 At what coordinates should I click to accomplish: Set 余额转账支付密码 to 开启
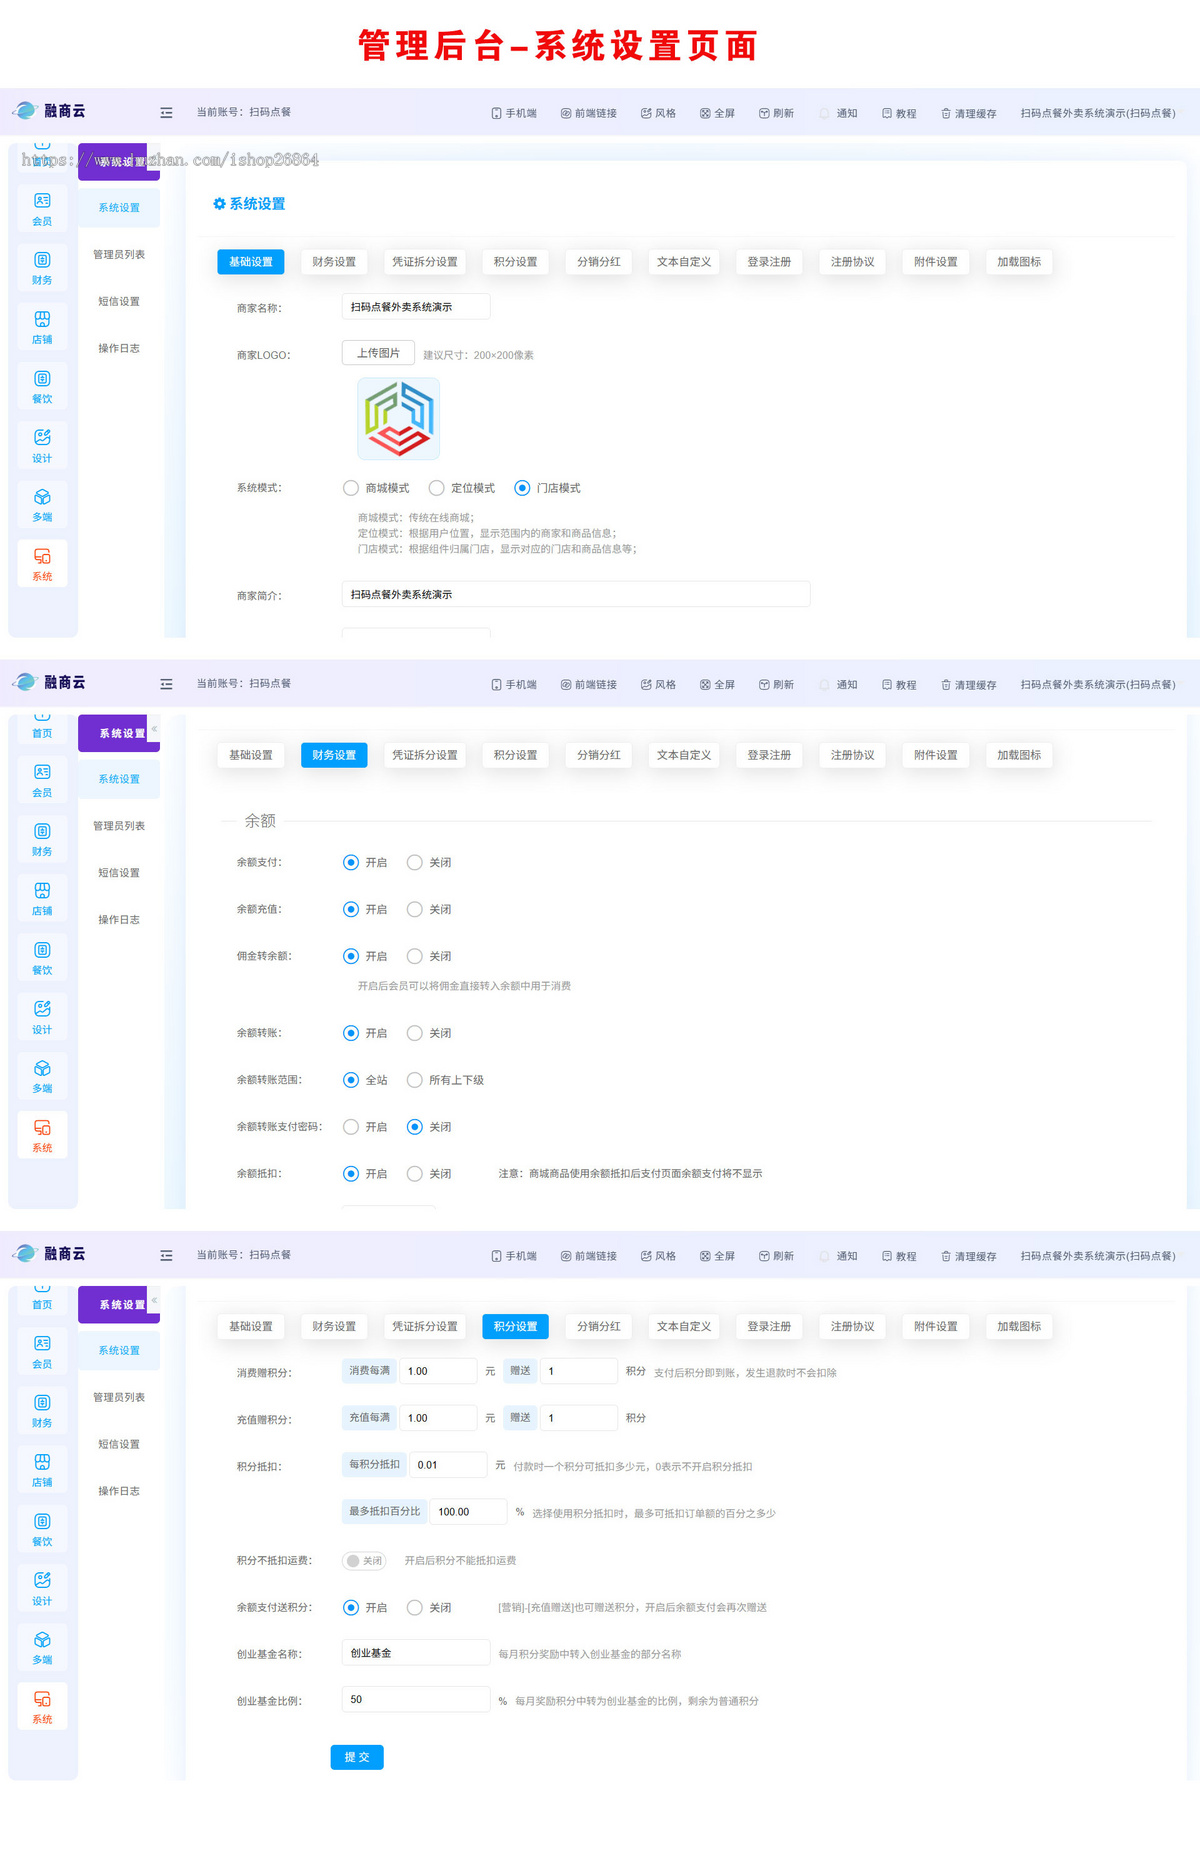[x=351, y=1127]
